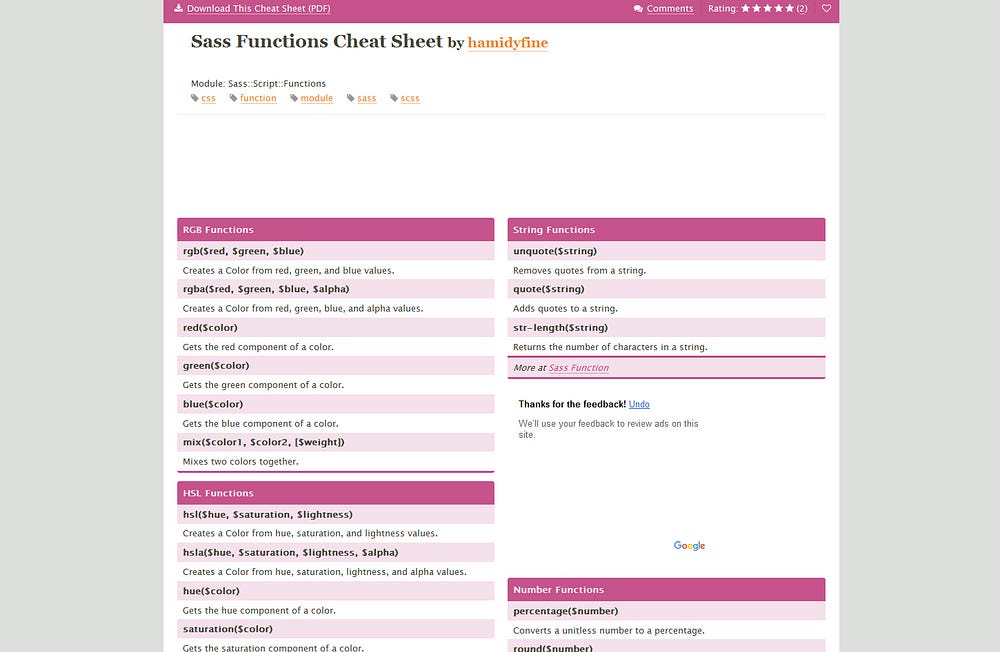1000x652 pixels.
Task: Click the download icon next to Download This Cheat Sheet
Action: [x=179, y=8]
